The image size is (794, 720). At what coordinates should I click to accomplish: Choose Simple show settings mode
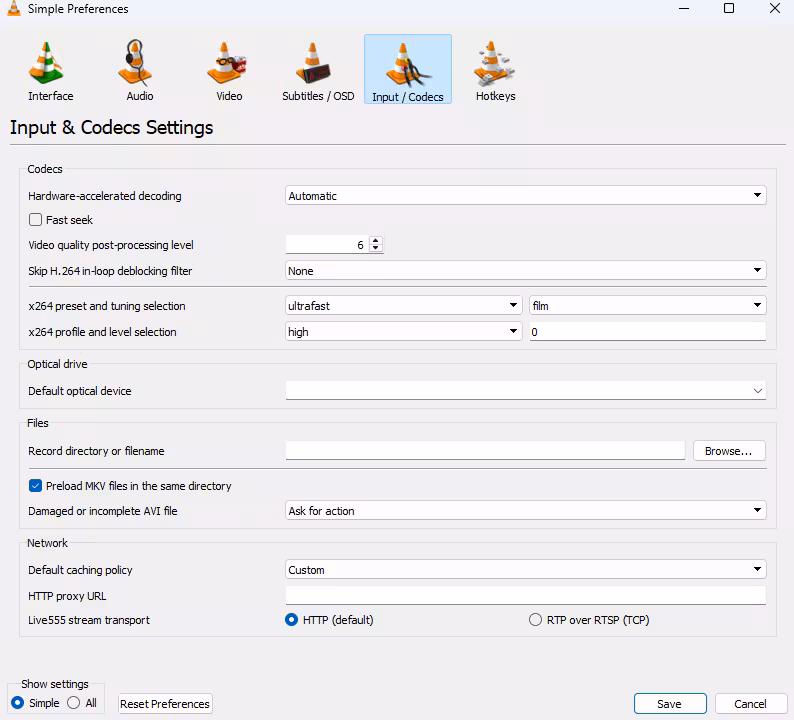pos(17,703)
